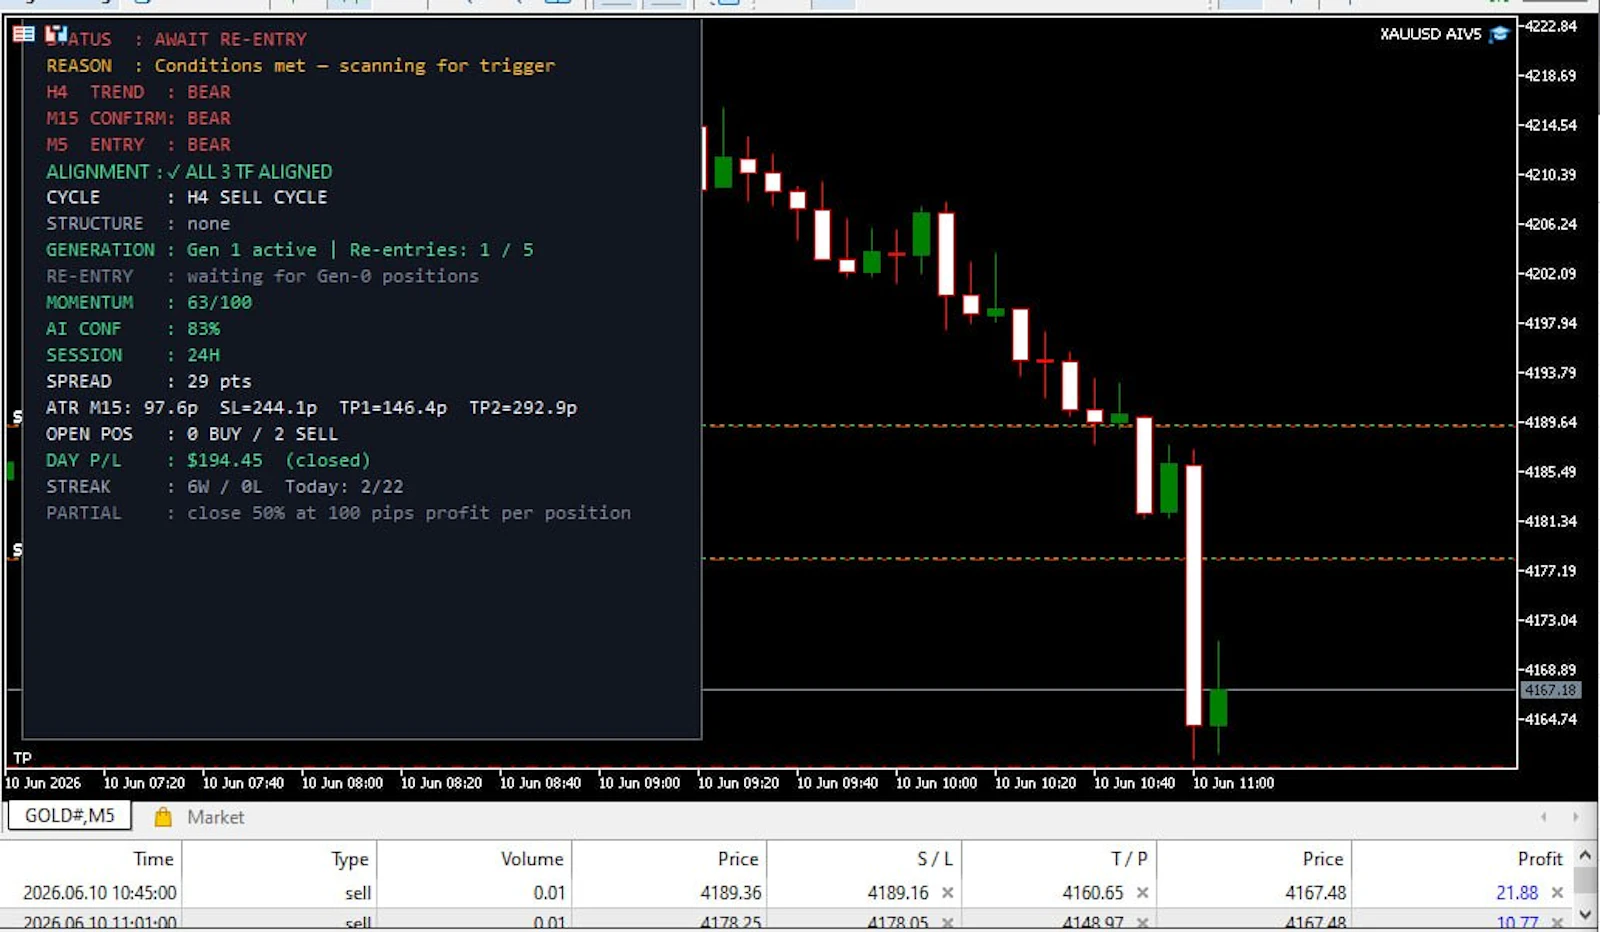Image resolution: width=1600 pixels, height=932 pixels.
Task: Click the 21.88 profit value
Action: [x=1517, y=892]
